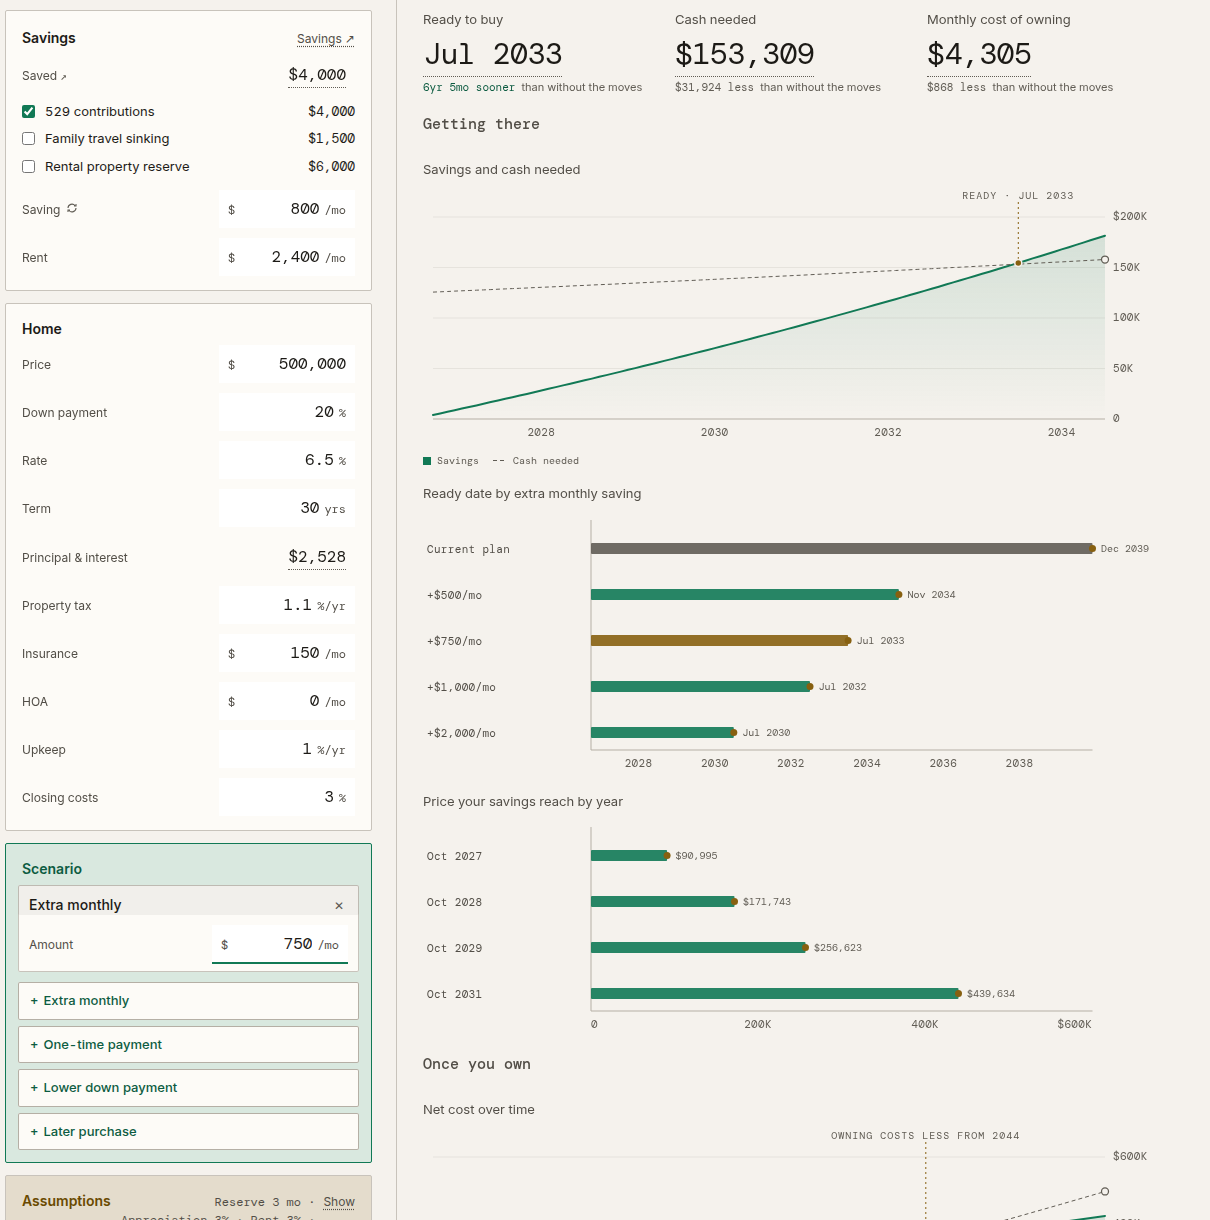Click the Current plan gray bar
This screenshot has width=1210, height=1220.
[842, 549]
